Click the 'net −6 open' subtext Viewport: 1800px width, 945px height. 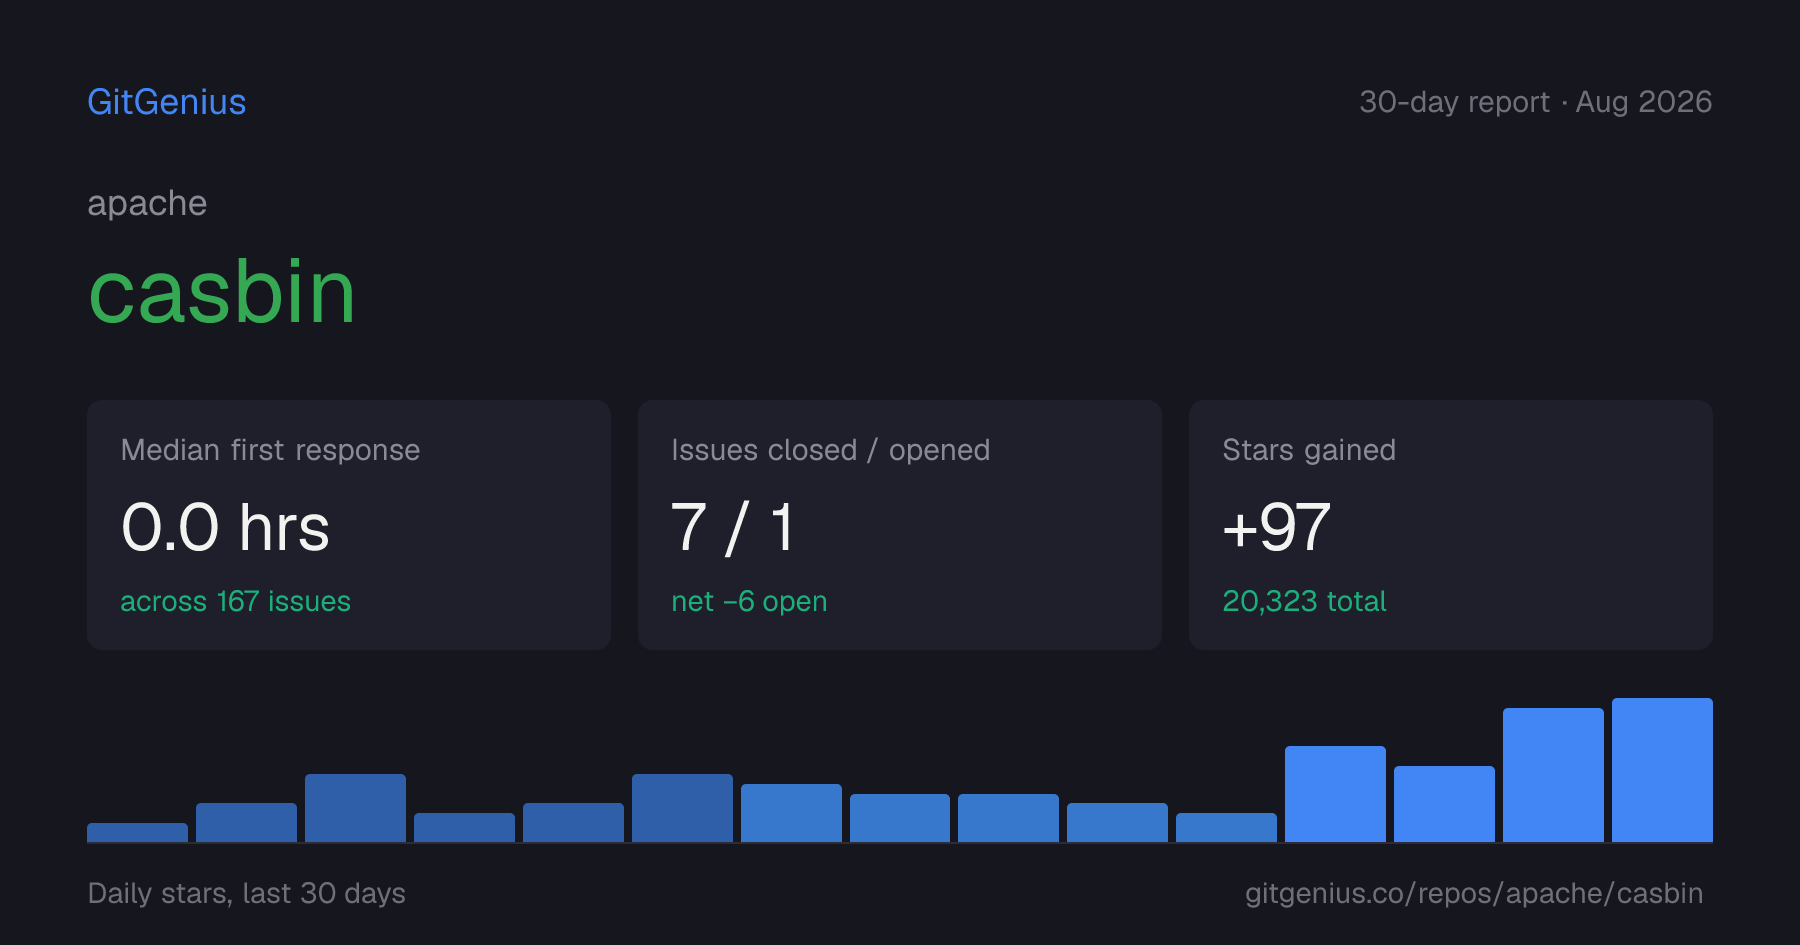(749, 601)
